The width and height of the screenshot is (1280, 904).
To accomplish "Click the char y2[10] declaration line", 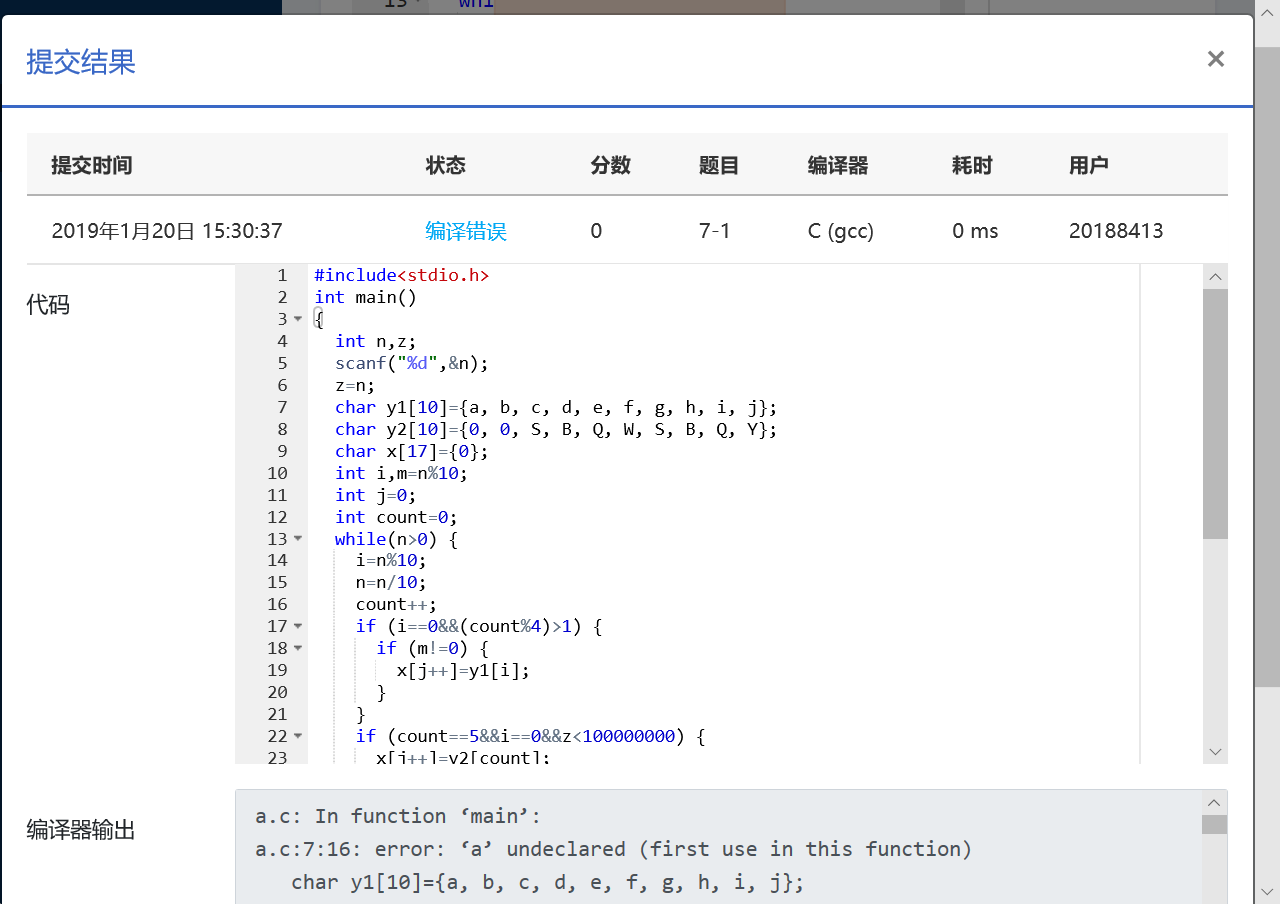I will coord(556,429).
